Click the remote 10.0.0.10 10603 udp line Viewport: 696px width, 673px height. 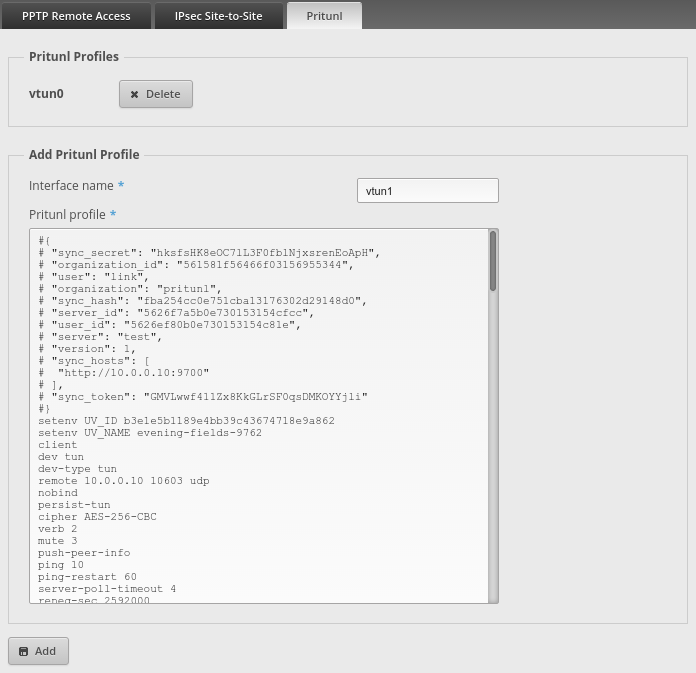tap(124, 480)
